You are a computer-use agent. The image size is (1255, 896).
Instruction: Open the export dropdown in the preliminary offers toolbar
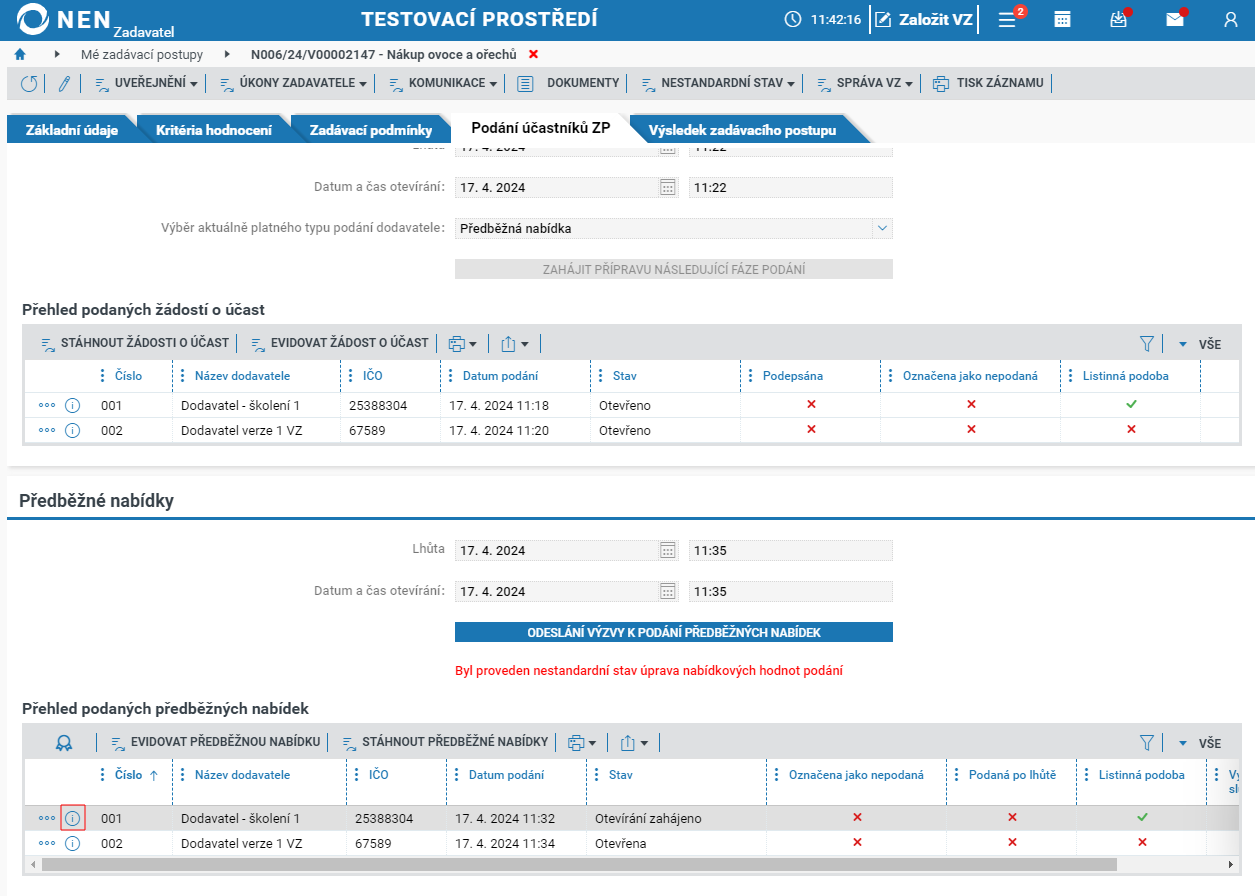634,743
